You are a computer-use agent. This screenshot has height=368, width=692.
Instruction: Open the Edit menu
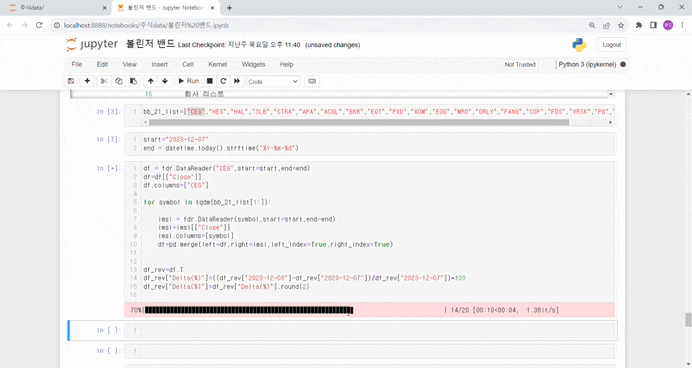[x=102, y=64]
